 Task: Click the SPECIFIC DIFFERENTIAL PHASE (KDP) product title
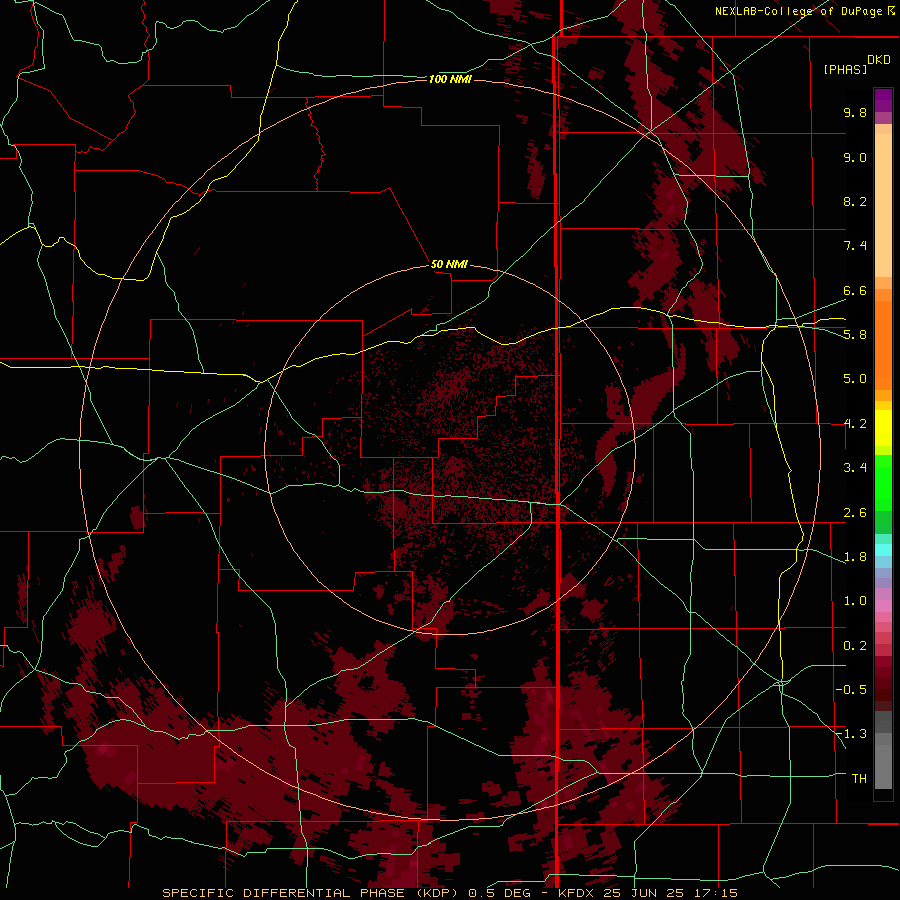[x=313, y=893]
